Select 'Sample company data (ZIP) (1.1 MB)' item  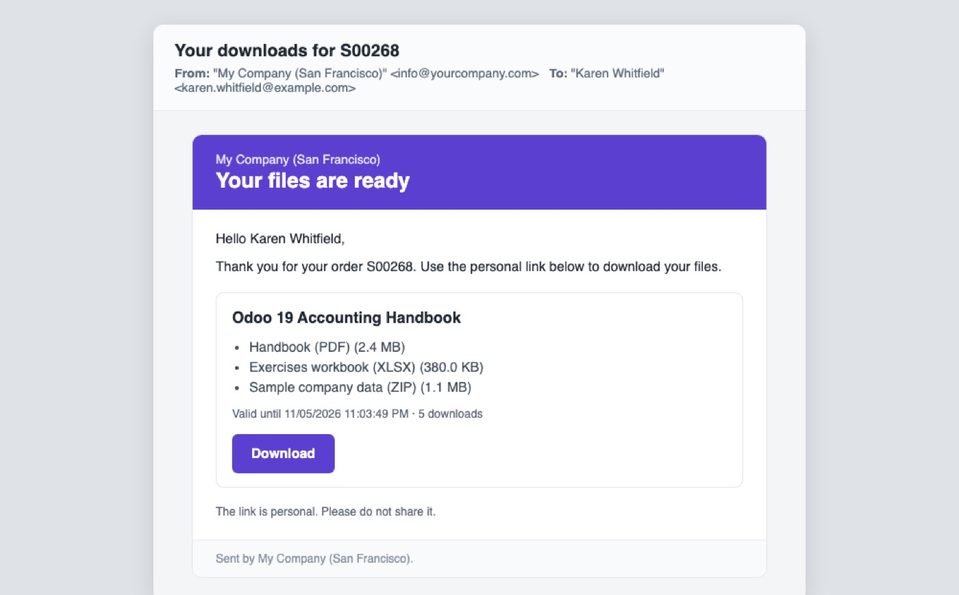click(x=360, y=388)
